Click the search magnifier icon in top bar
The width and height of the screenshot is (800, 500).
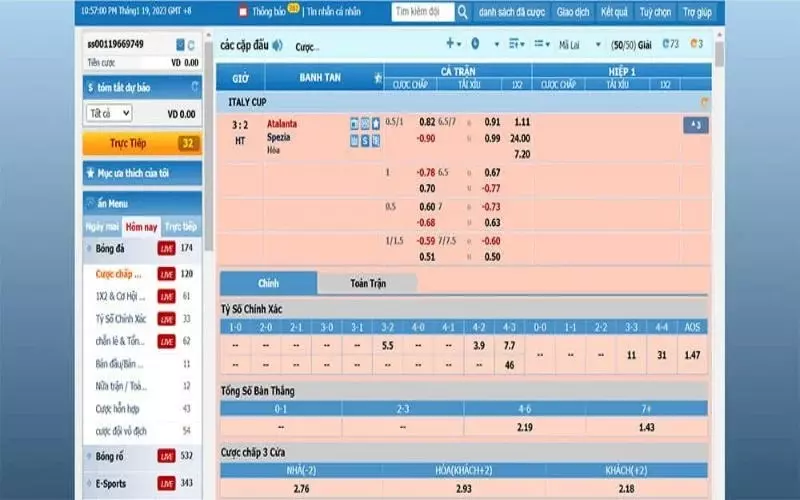(x=462, y=12)
